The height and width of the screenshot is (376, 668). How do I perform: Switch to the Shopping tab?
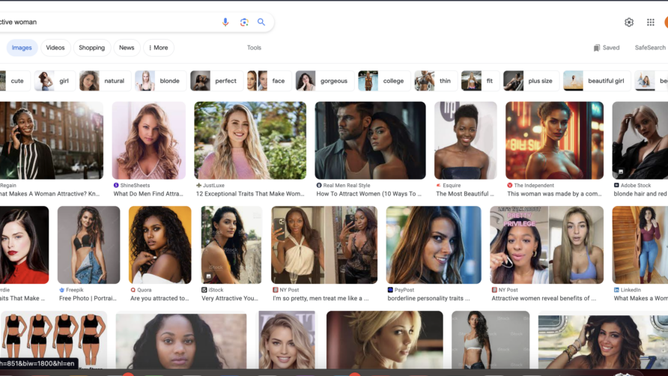92,48
